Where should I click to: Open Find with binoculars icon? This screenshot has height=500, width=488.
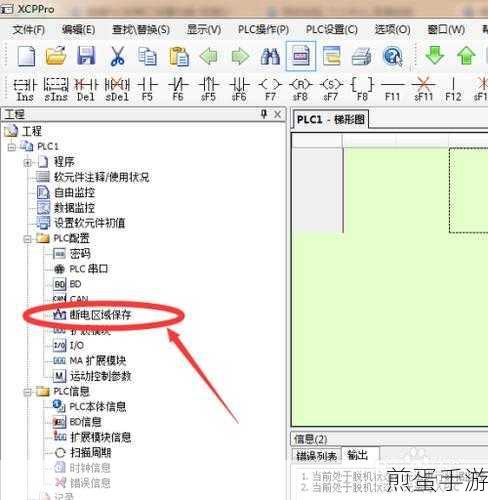270,56
